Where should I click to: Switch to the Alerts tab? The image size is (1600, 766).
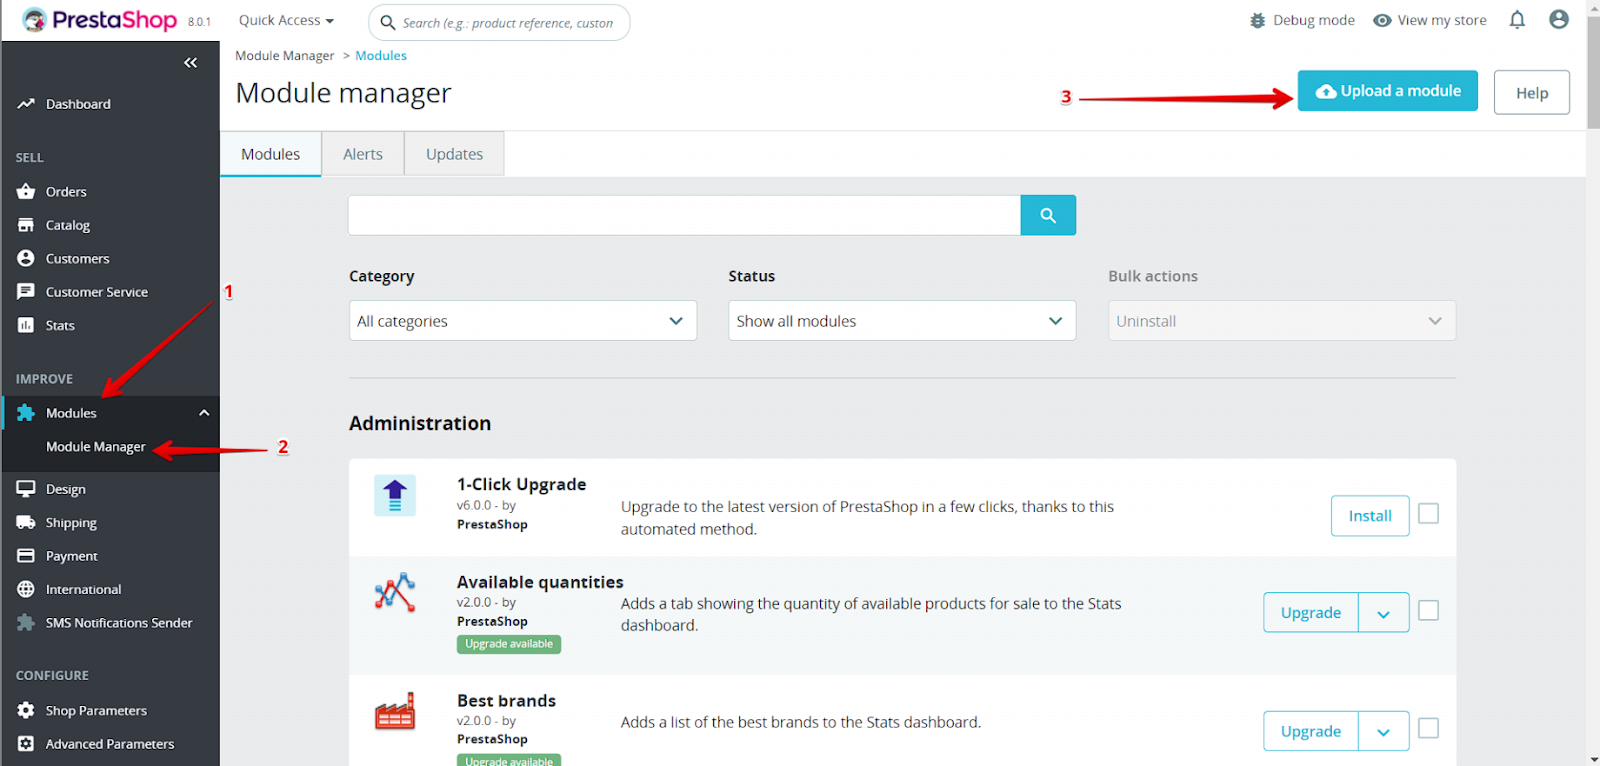tap(363, 154)
